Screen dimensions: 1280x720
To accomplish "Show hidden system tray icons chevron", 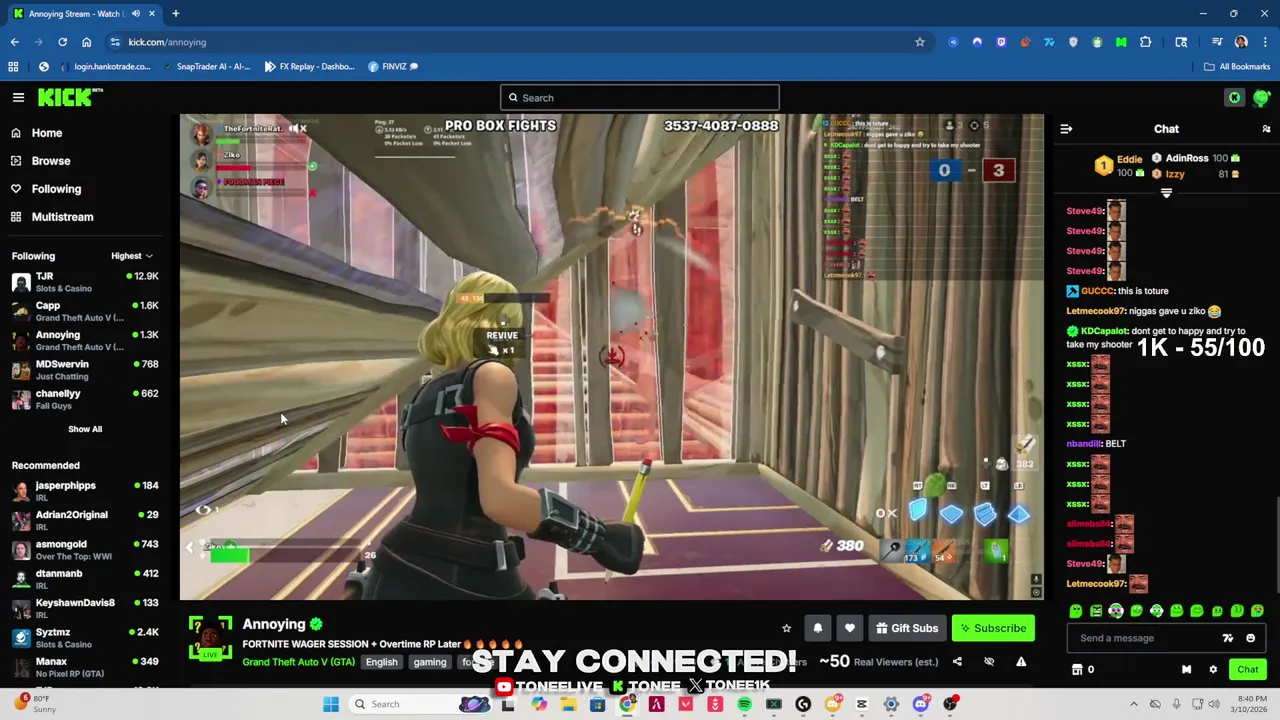I will pyautogui.click(x=1133, y=704).
